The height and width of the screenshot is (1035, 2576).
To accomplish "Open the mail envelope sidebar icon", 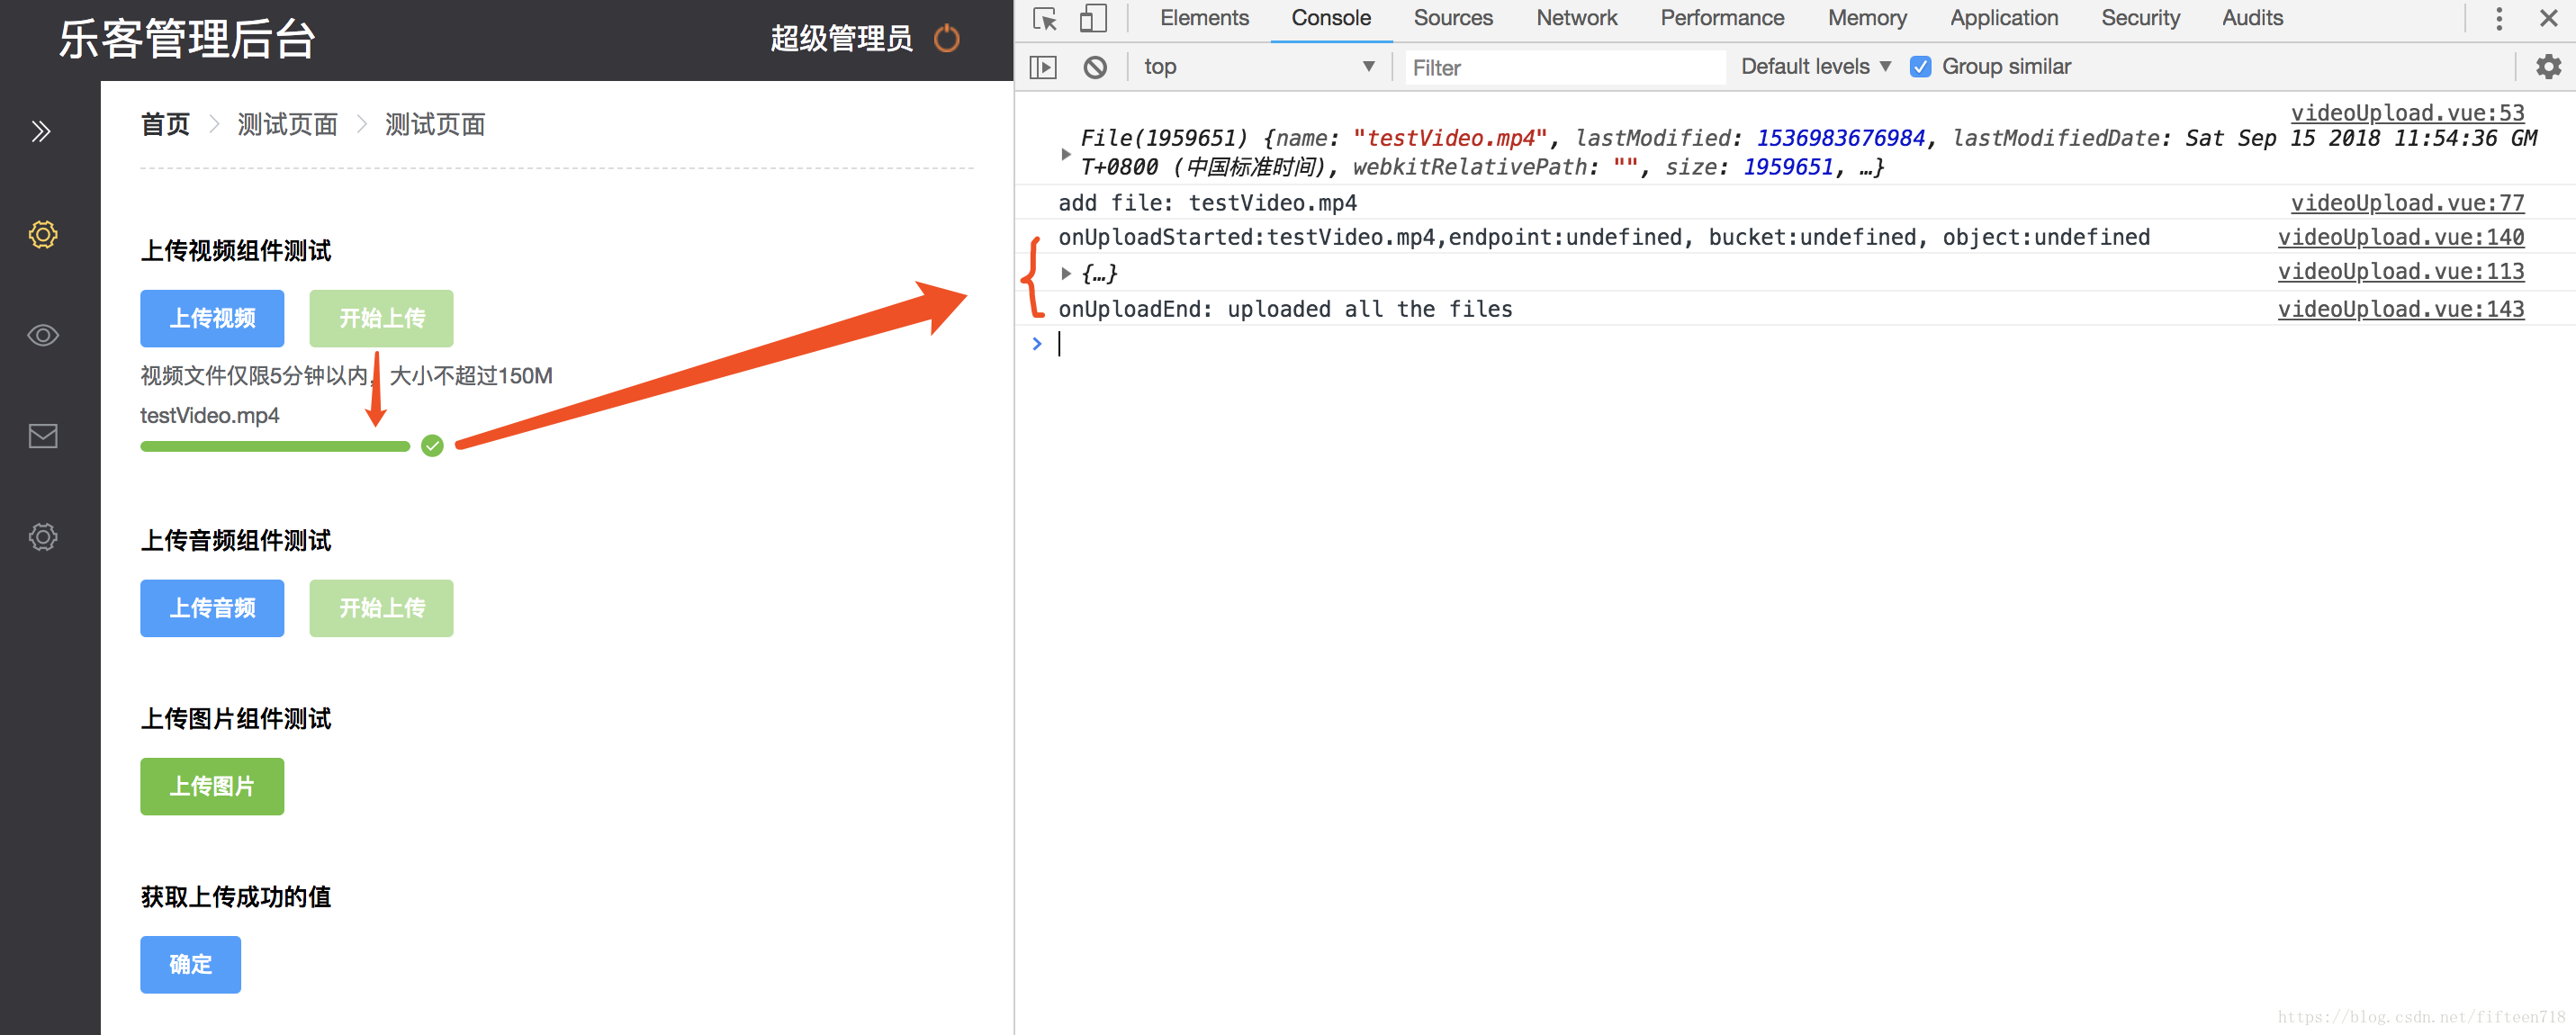I will [x=43, y=436].
